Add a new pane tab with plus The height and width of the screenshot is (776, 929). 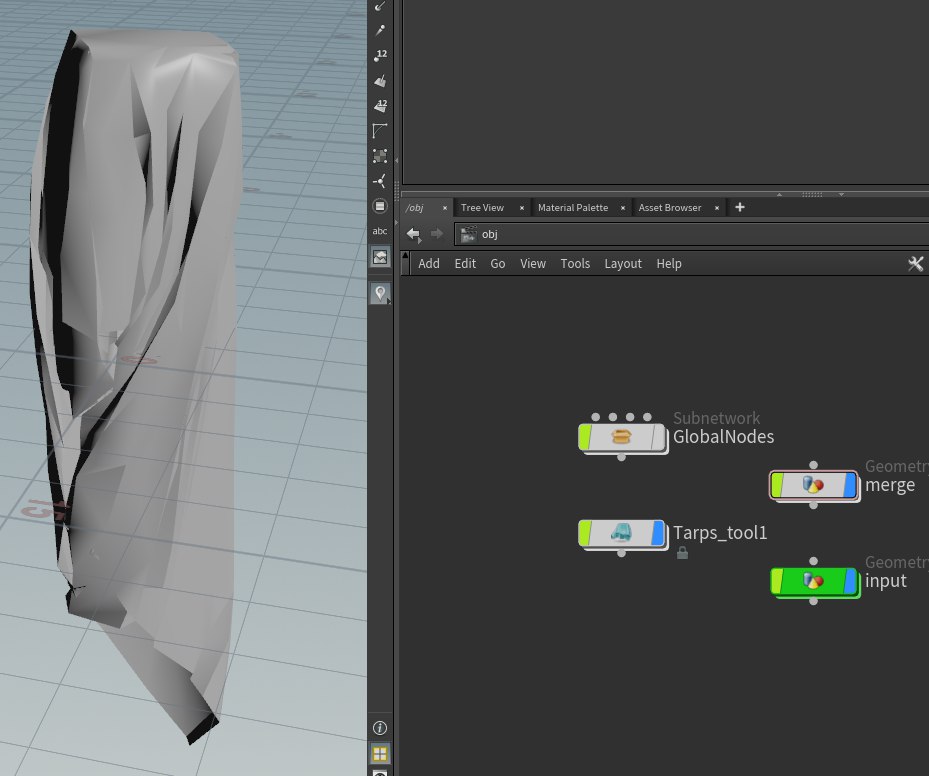click(x=740, y=207)
